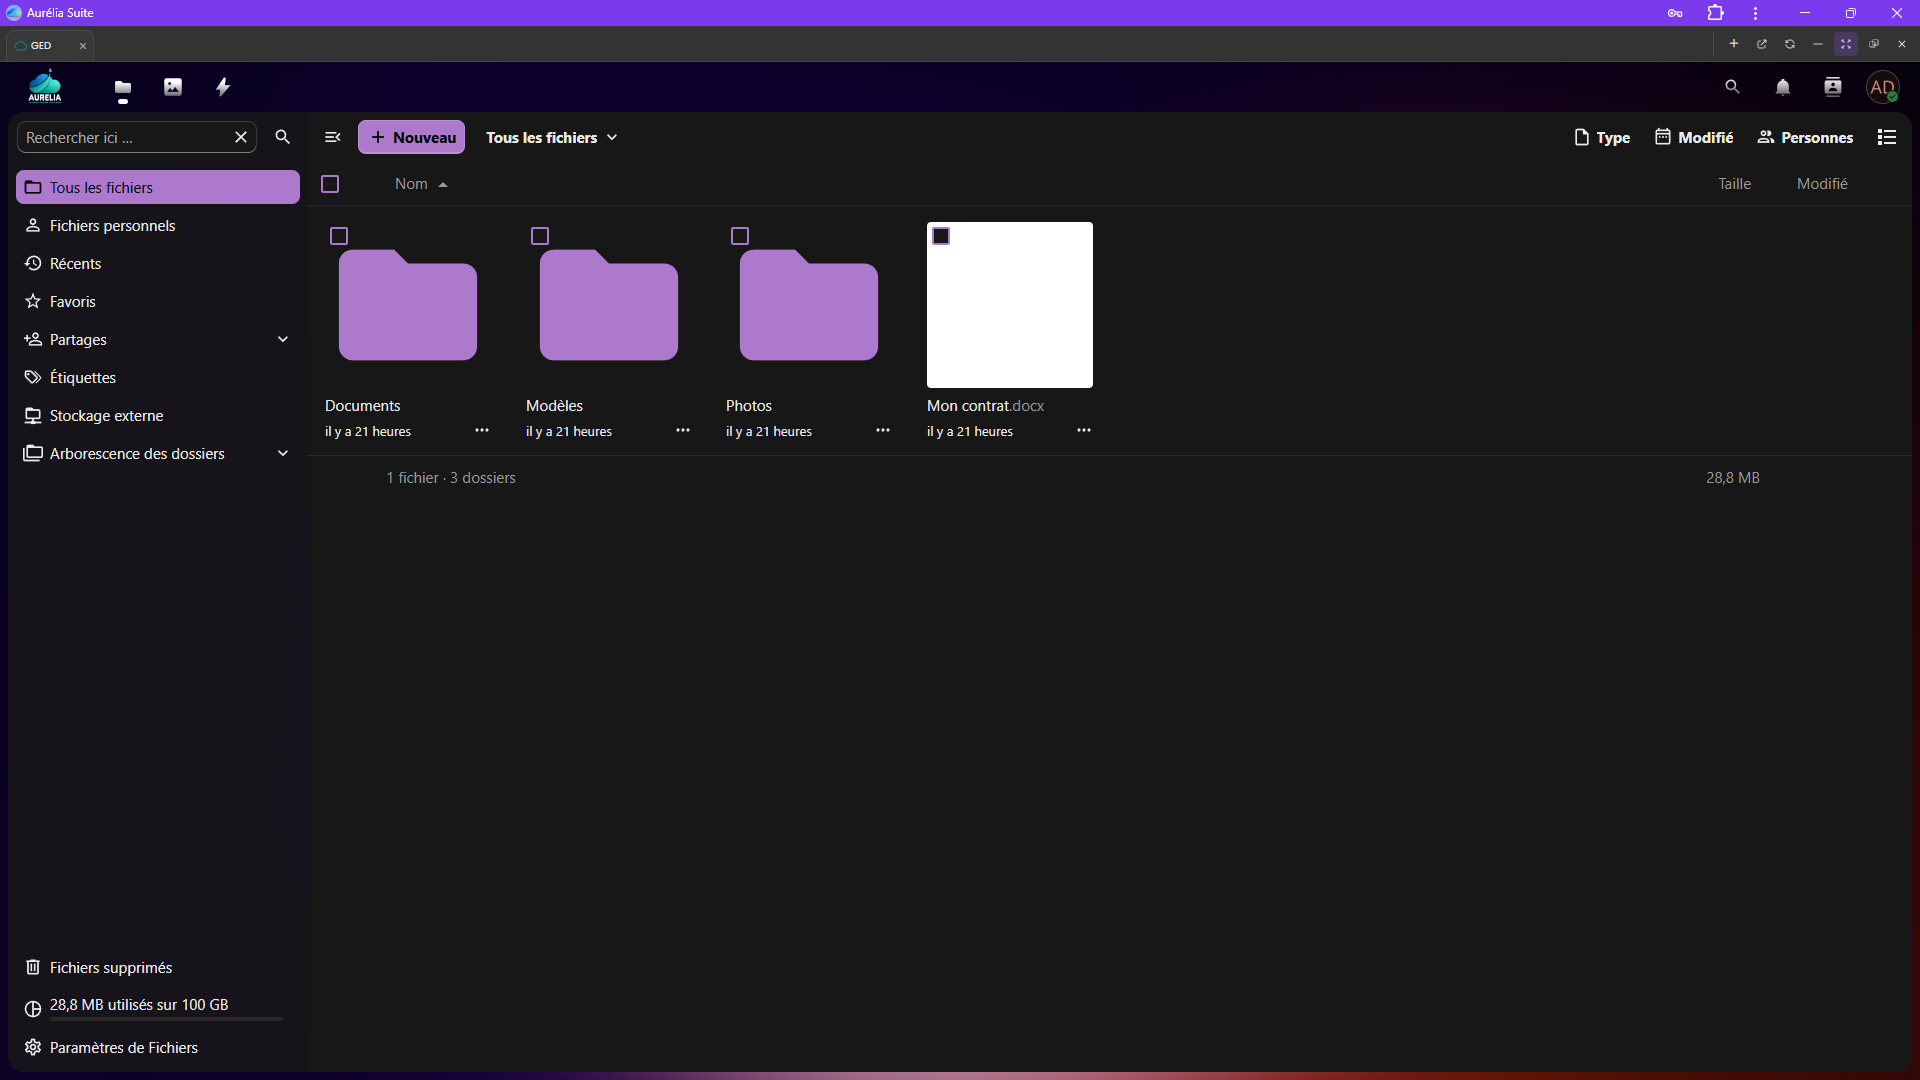Open the Modifié filter dropdown
Viewport: 1920px width, 1080px height.
point(1694,138)
